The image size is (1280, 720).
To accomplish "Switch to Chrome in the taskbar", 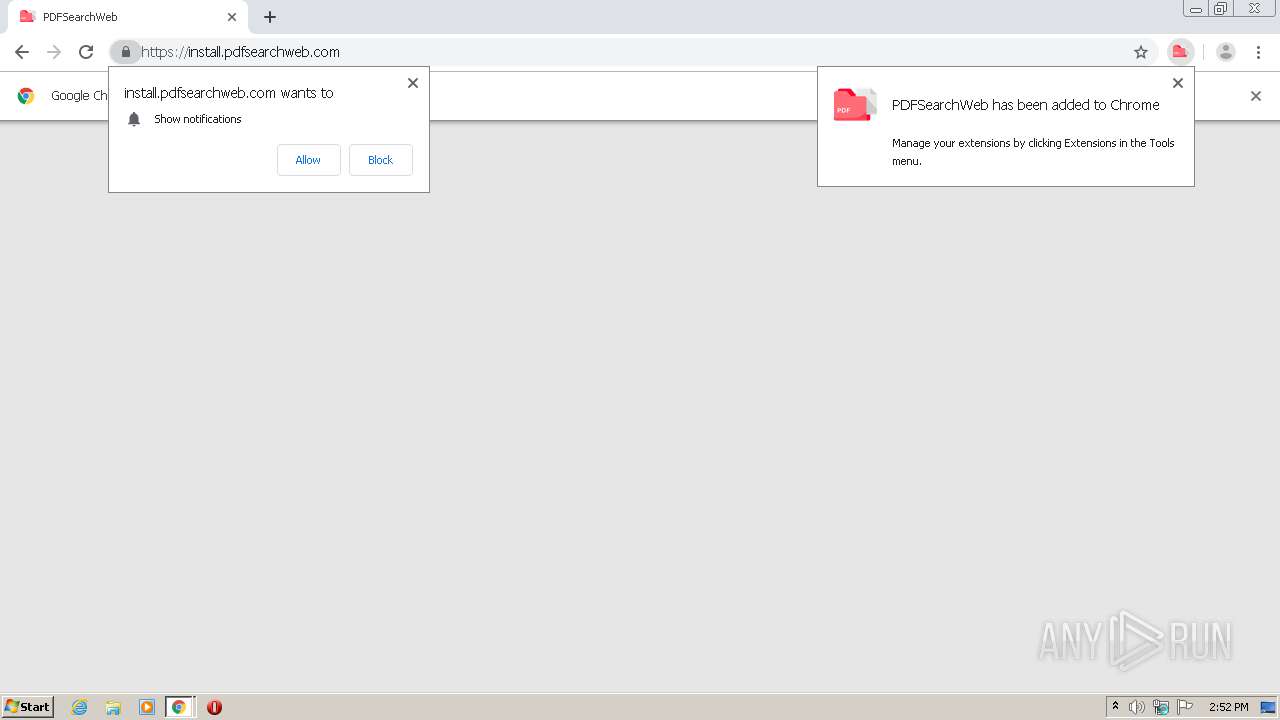I will (179, 707).
